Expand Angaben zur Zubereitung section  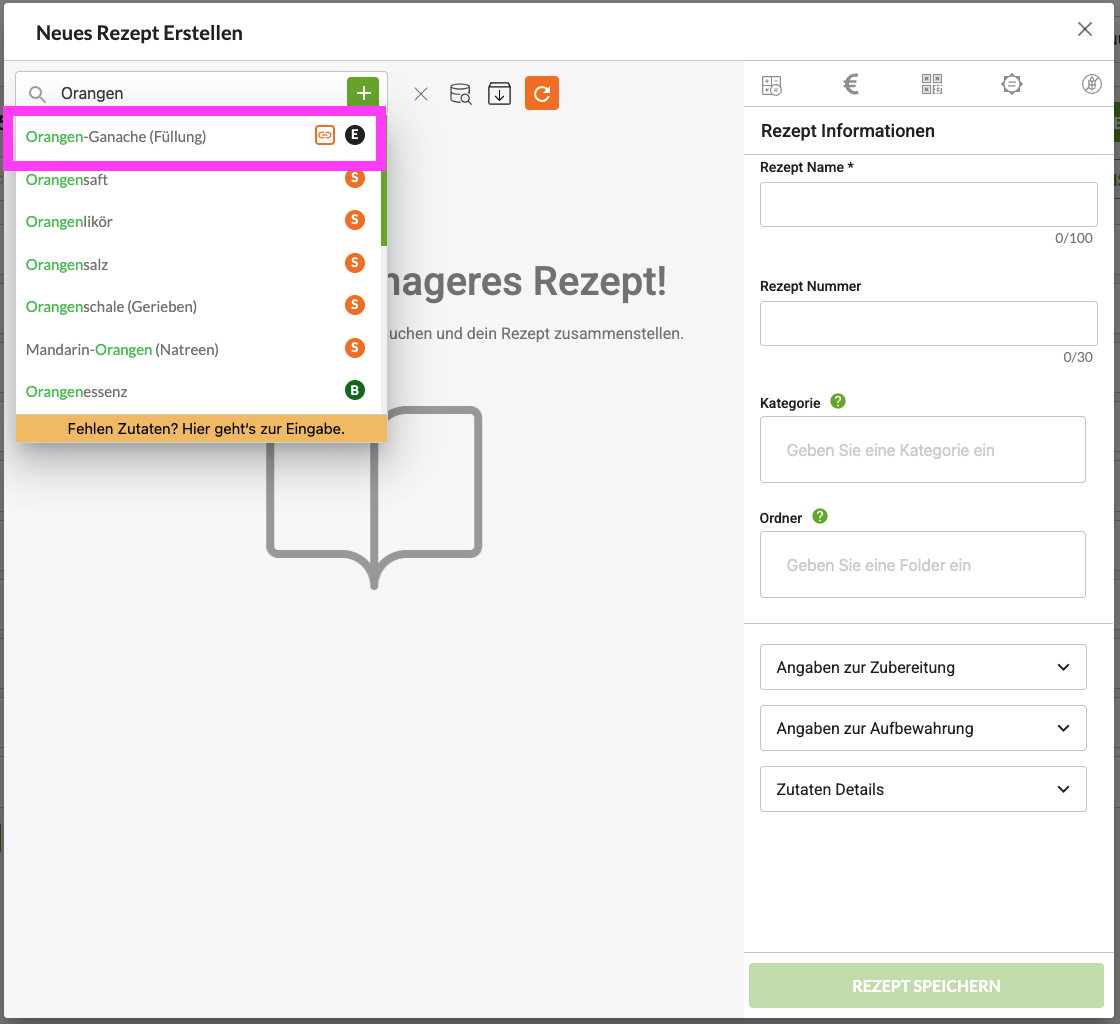(922, 667)
